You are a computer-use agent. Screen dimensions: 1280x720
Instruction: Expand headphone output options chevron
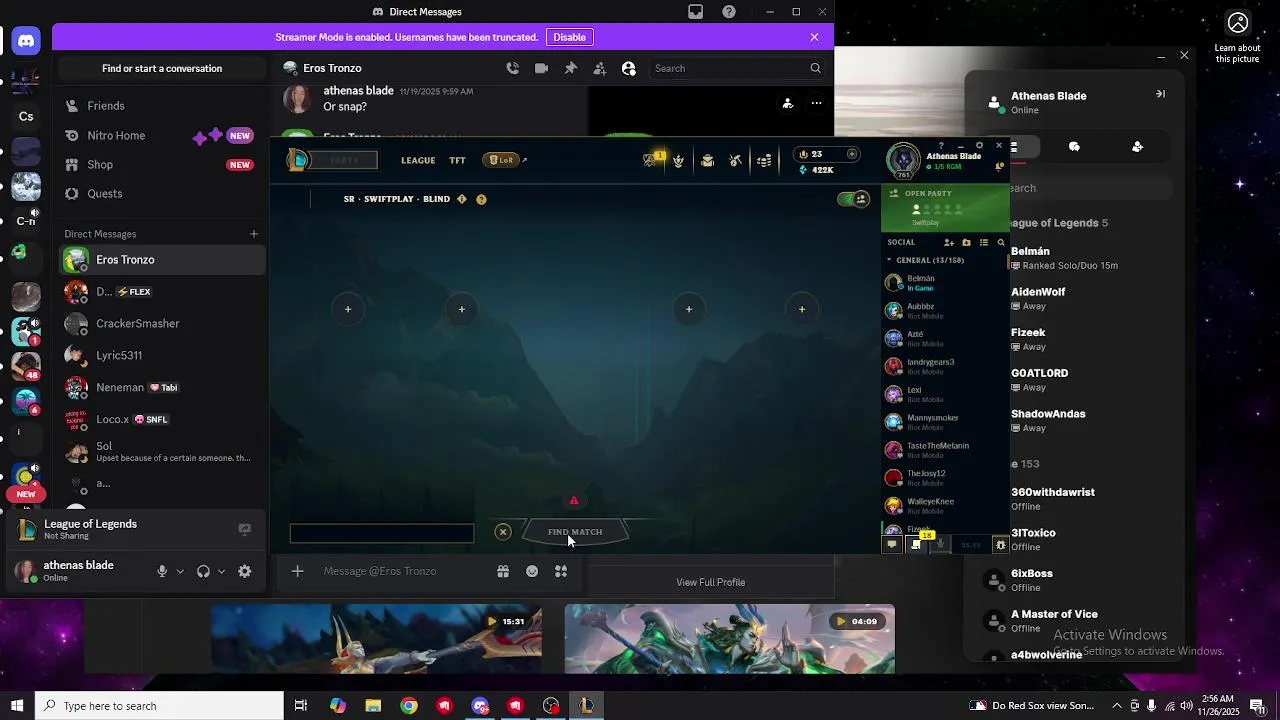tap(221, 571)
